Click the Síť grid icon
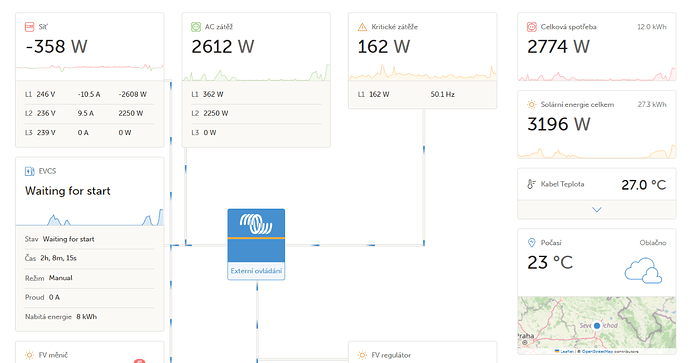This screenshot has height=363, width=690. pyautogui.click(x=29, y=27)
